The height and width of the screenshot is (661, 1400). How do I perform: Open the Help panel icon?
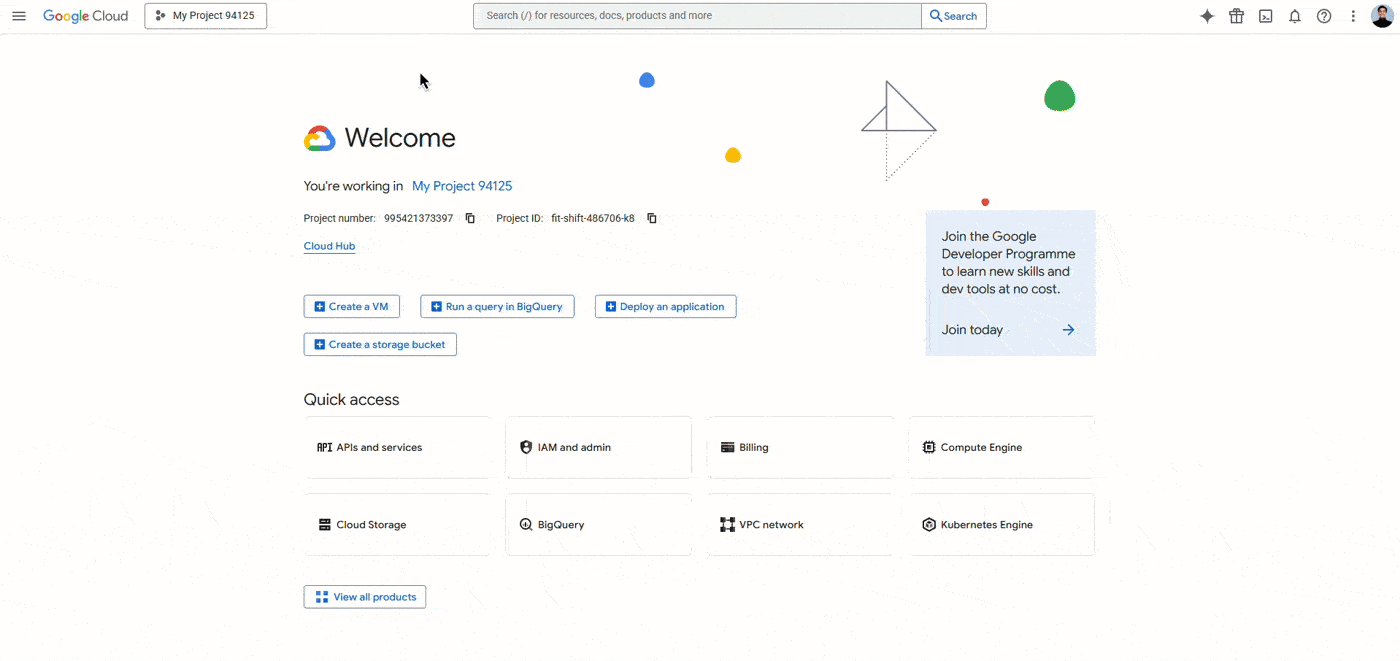point(1324,15)
